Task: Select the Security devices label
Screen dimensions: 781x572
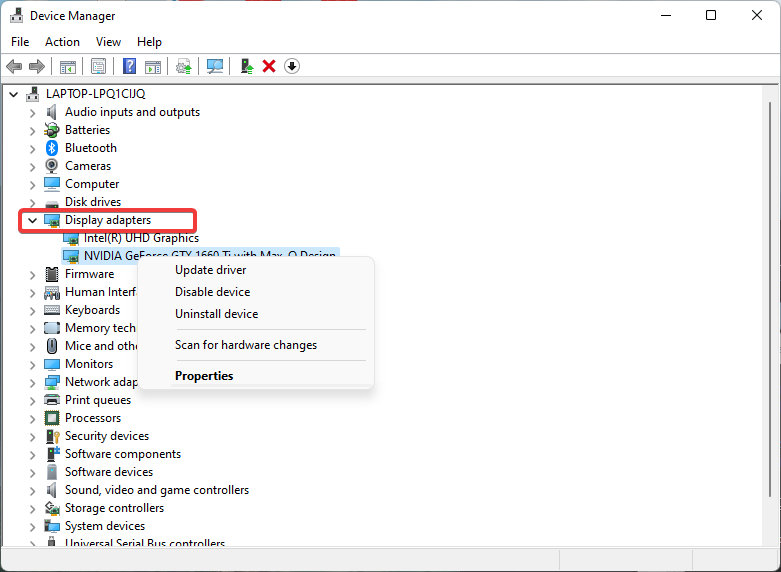Action: (x=107, y=436)
